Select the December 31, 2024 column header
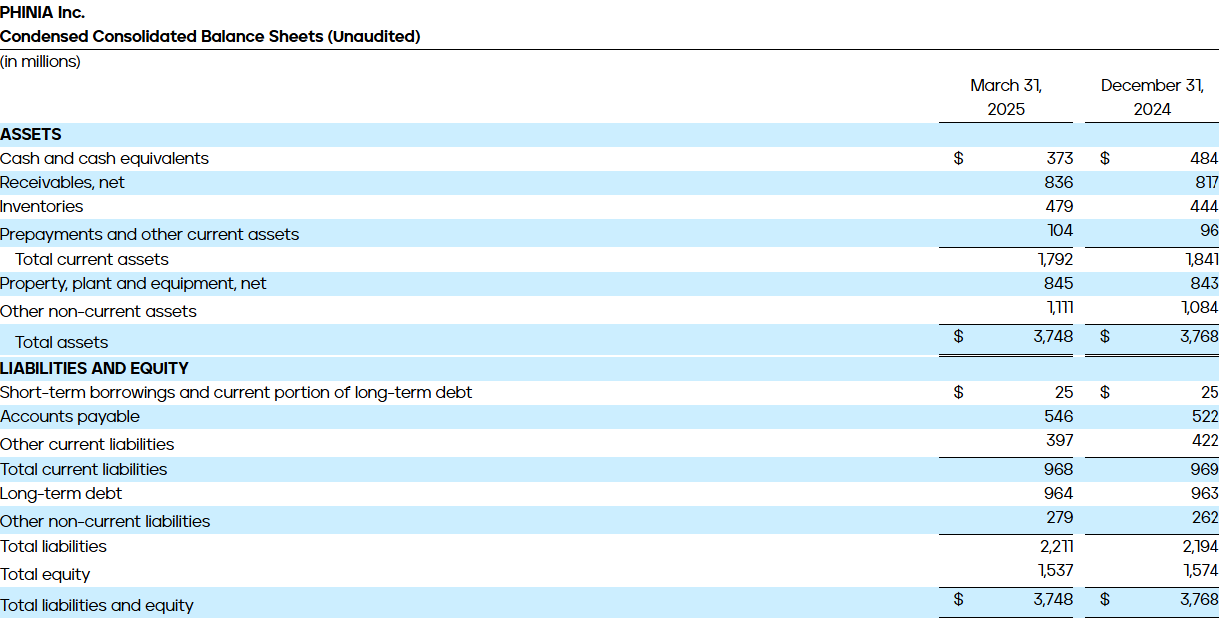 (x=1151, y=95)
